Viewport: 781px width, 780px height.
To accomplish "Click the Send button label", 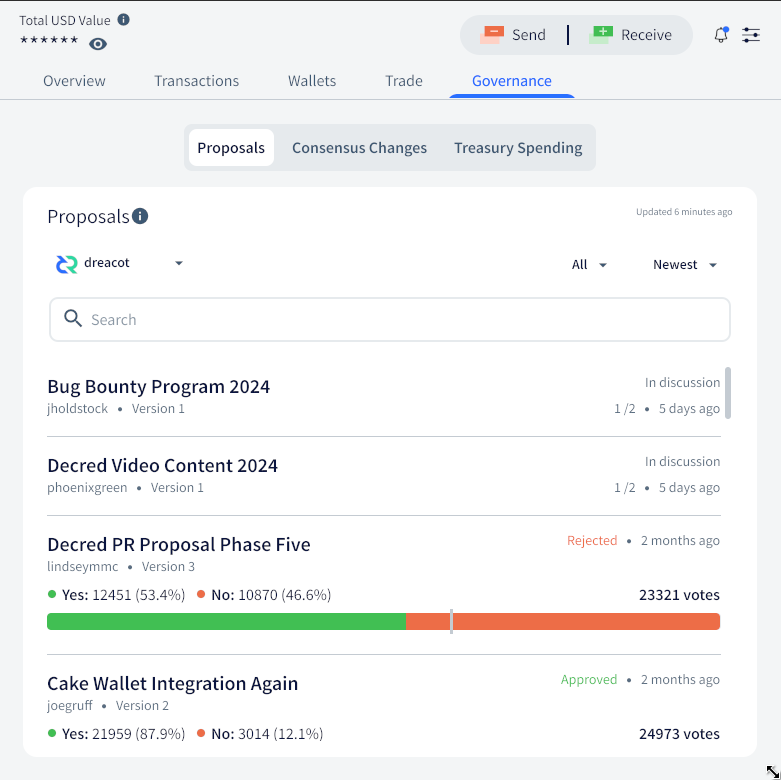I will click(x=528, y=35).
